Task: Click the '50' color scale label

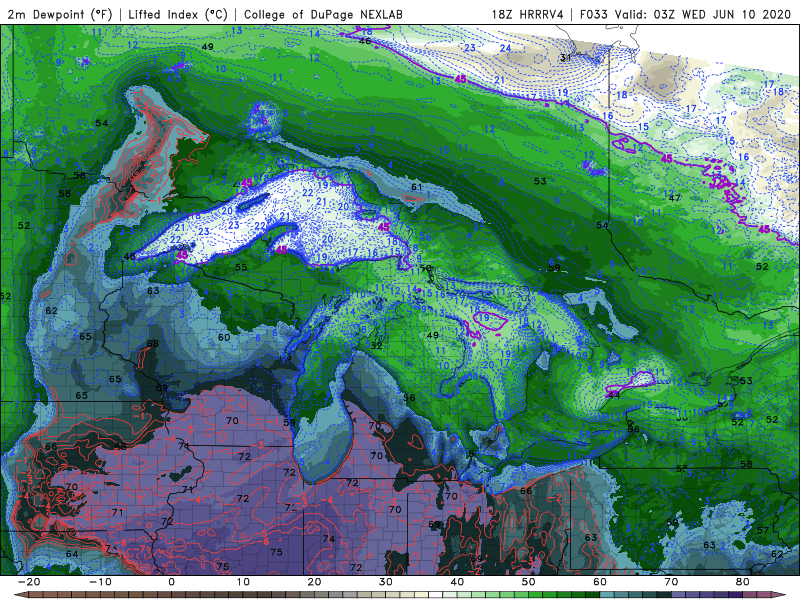Action: click(529, 582)
